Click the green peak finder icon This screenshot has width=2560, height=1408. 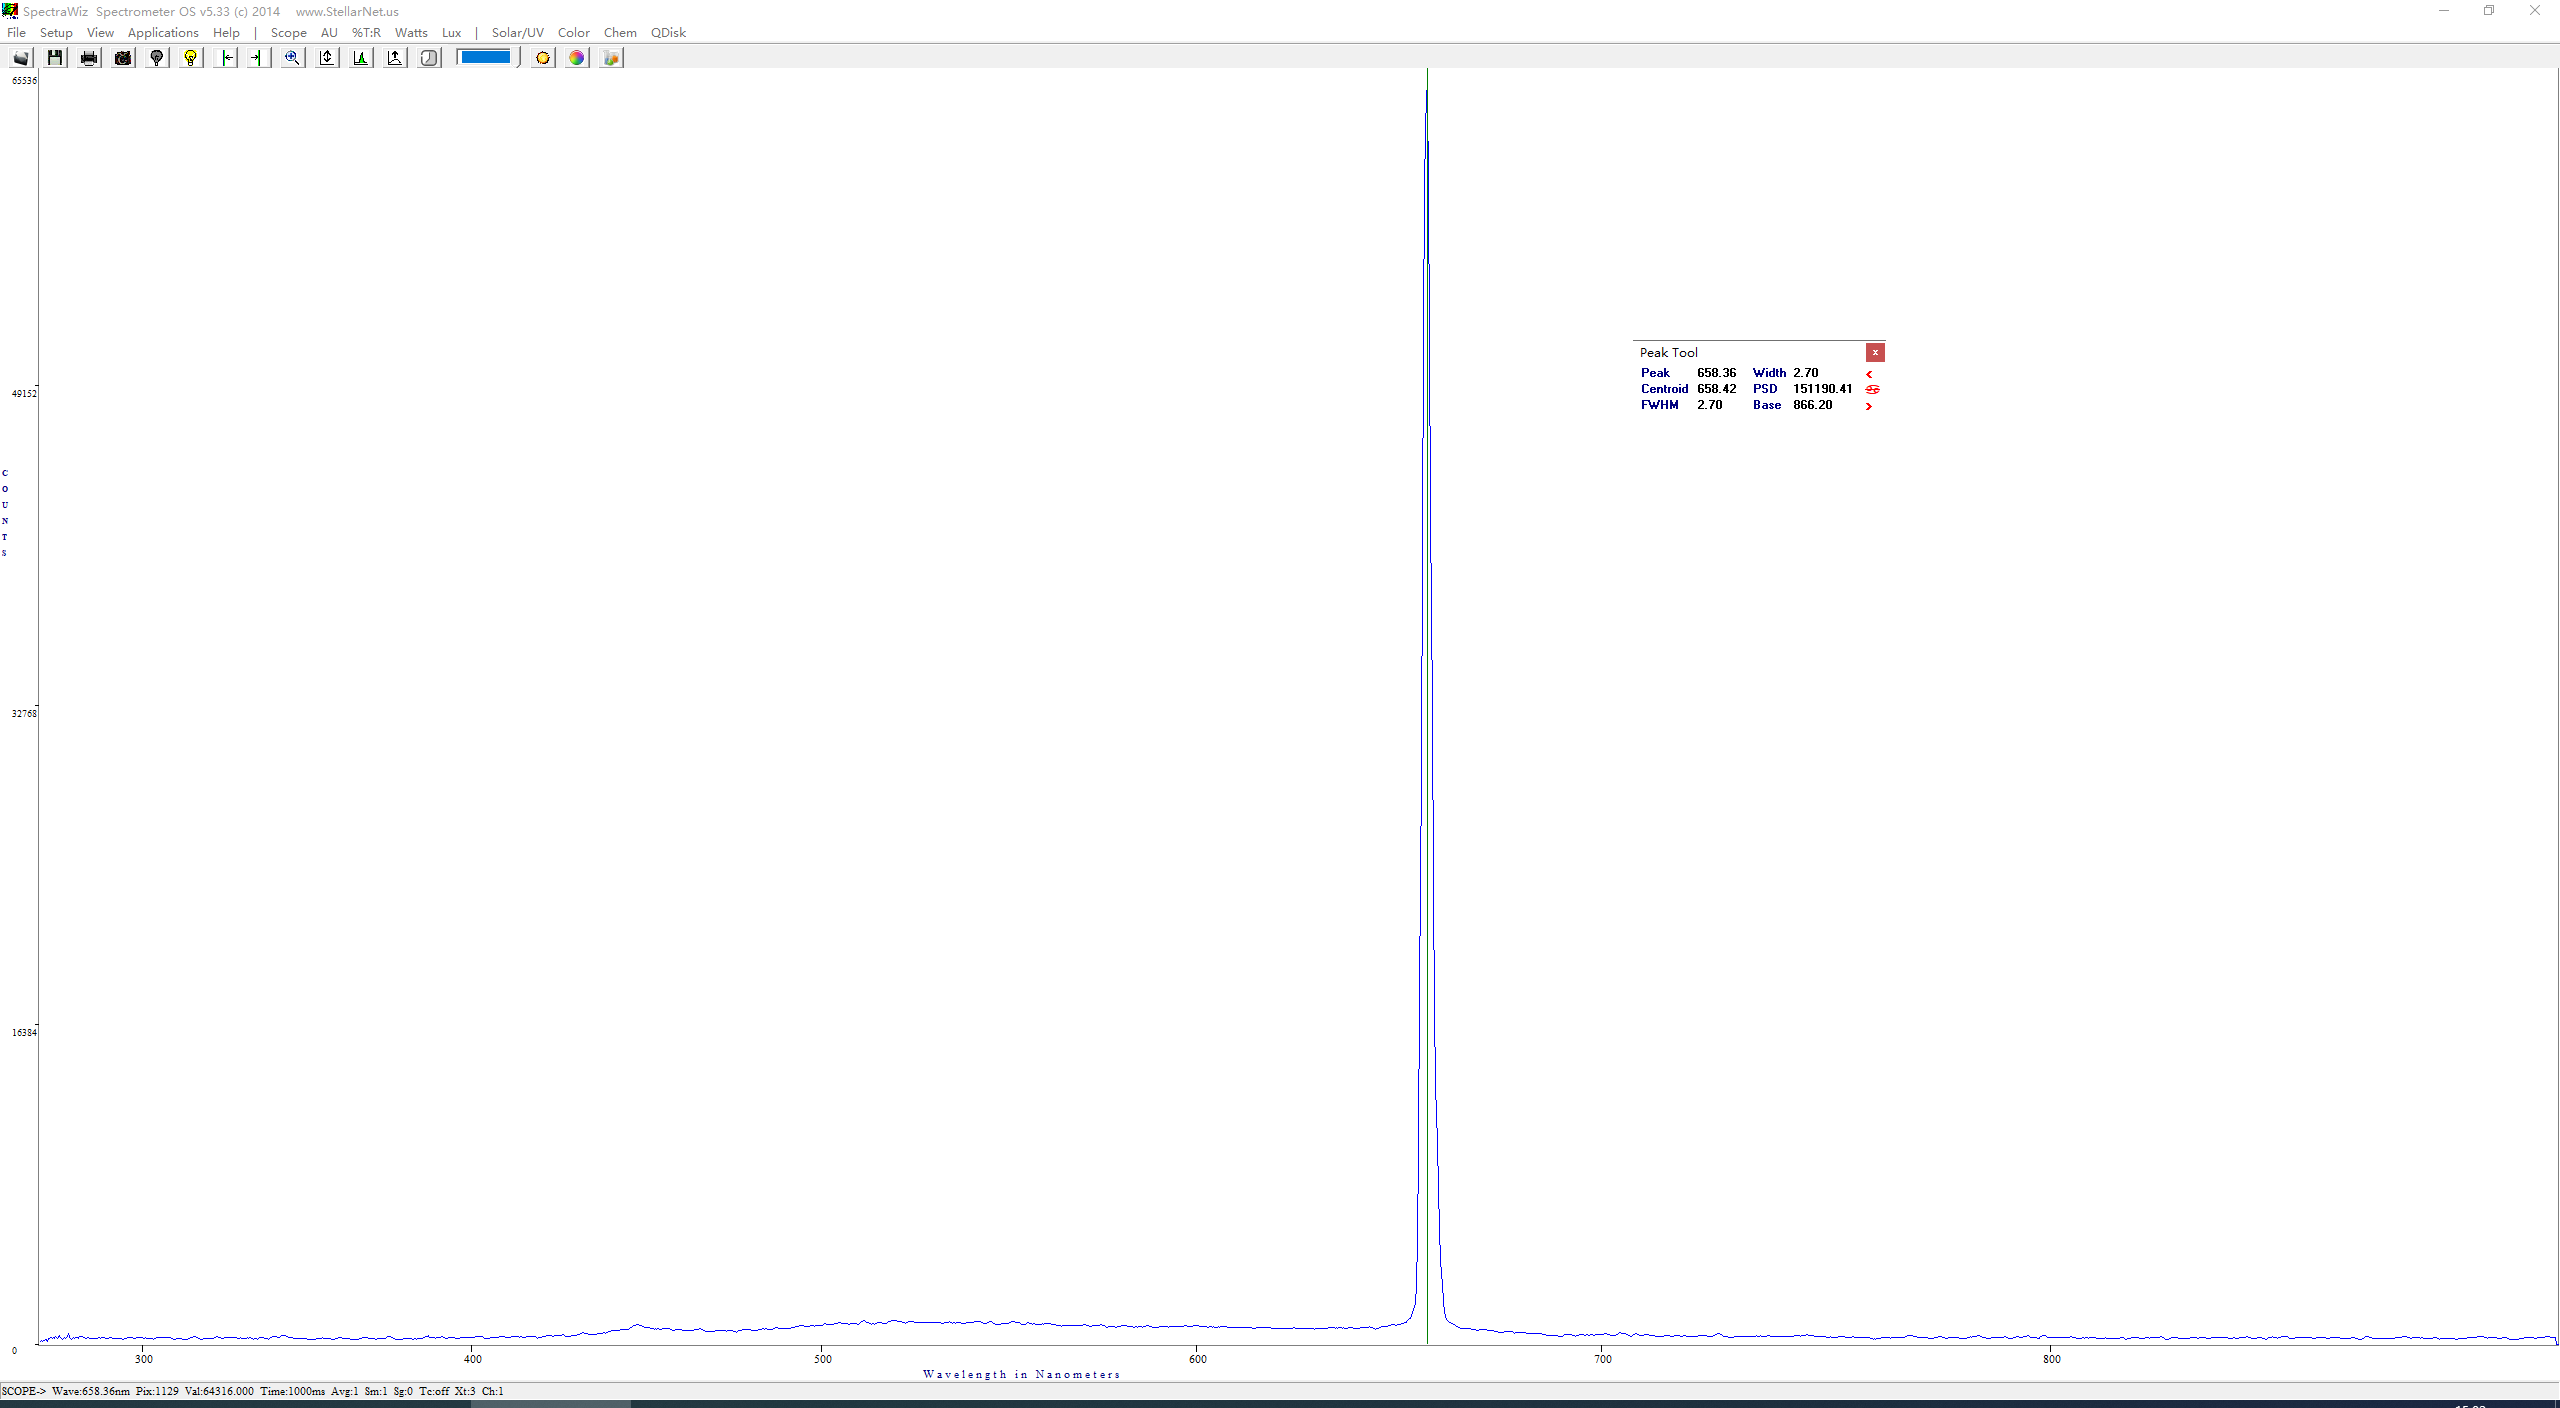(361, 58)
